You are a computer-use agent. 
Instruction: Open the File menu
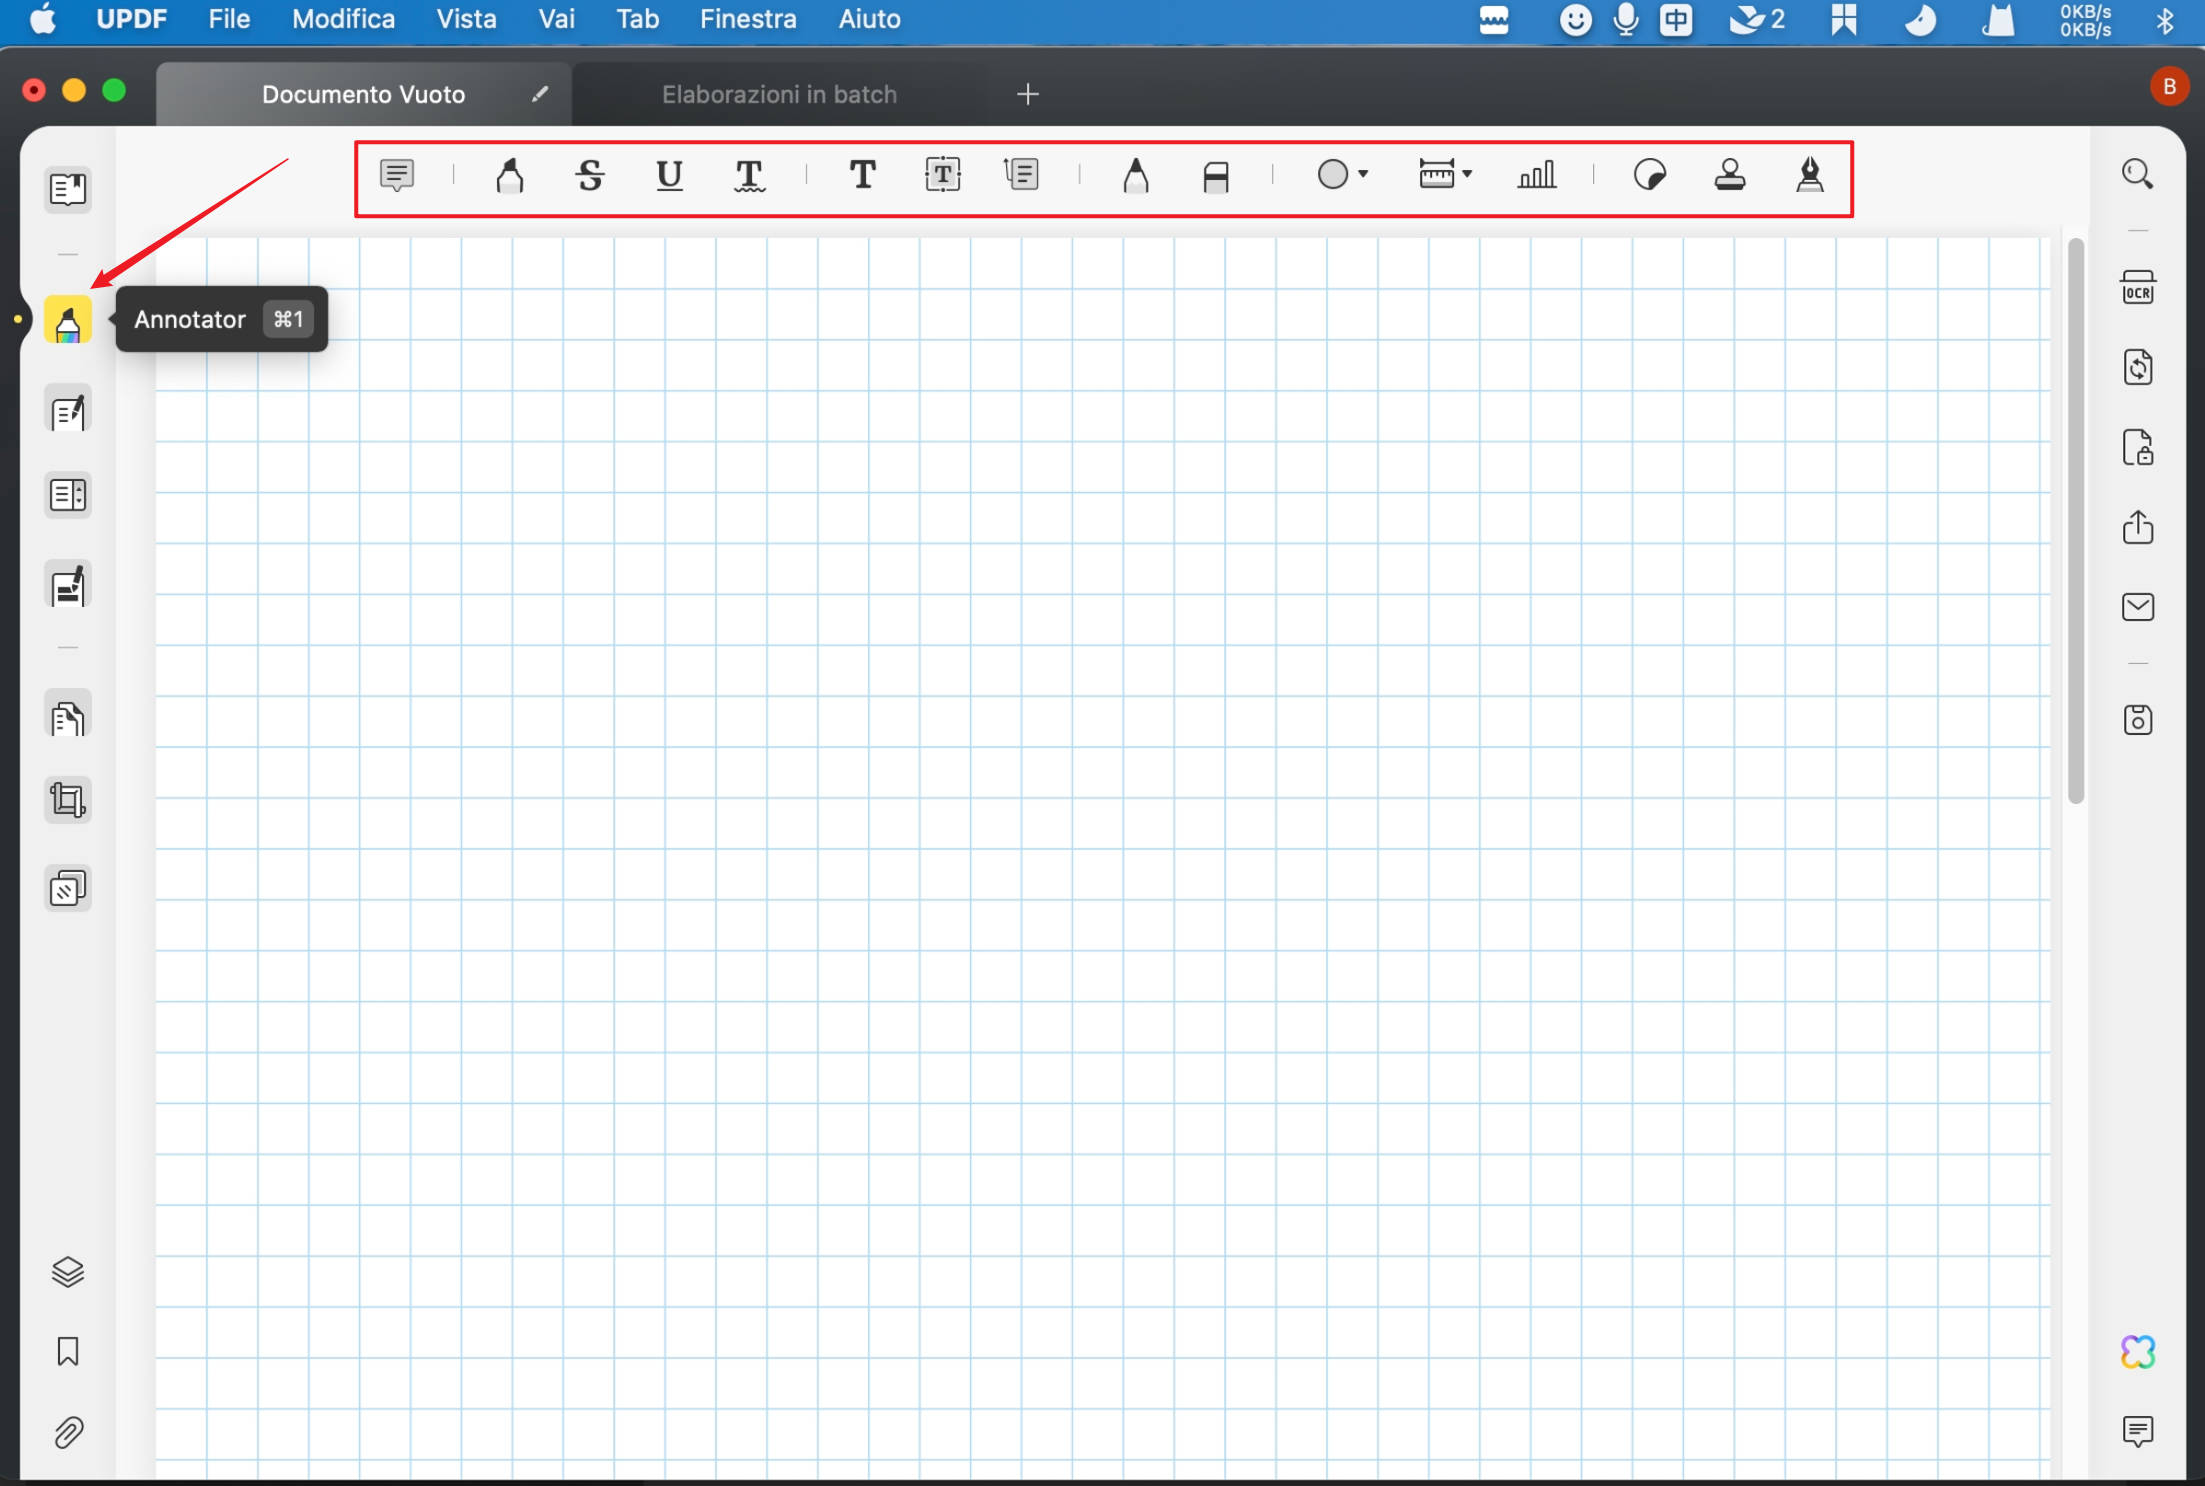pyautogui.click(x=229, y=19)
